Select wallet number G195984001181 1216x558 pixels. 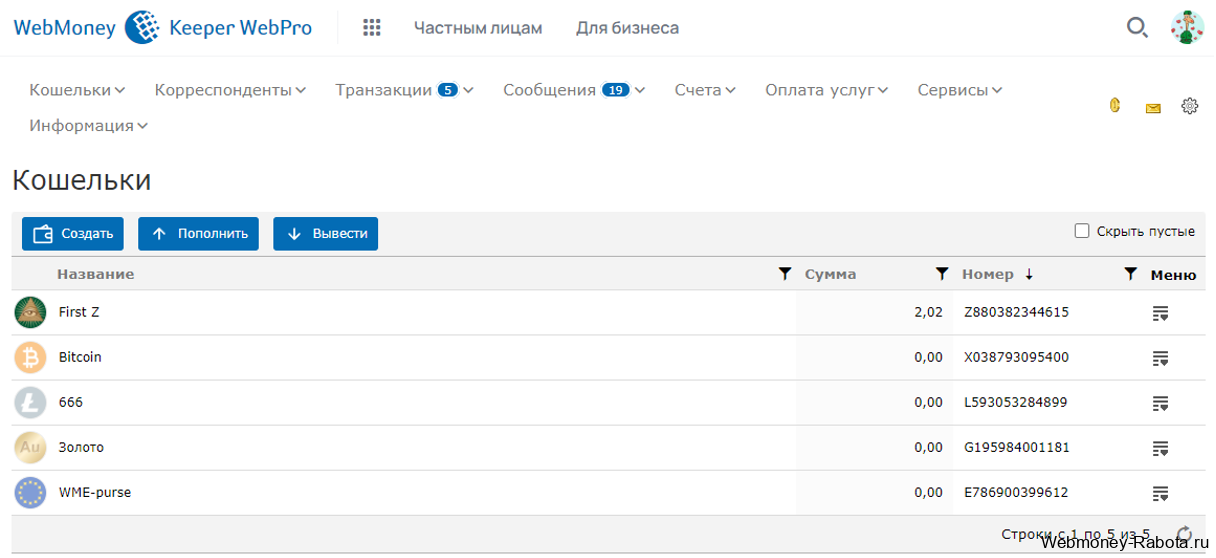click(x=1016, y=447)
